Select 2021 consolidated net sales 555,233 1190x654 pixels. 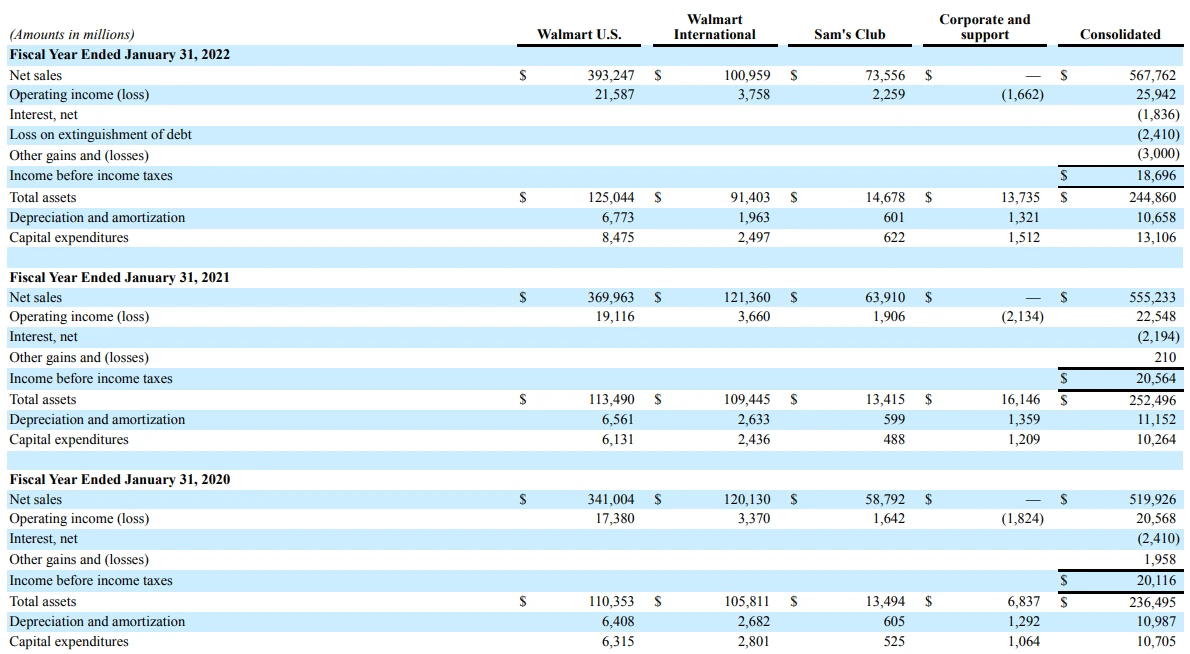coord(1152,297)
